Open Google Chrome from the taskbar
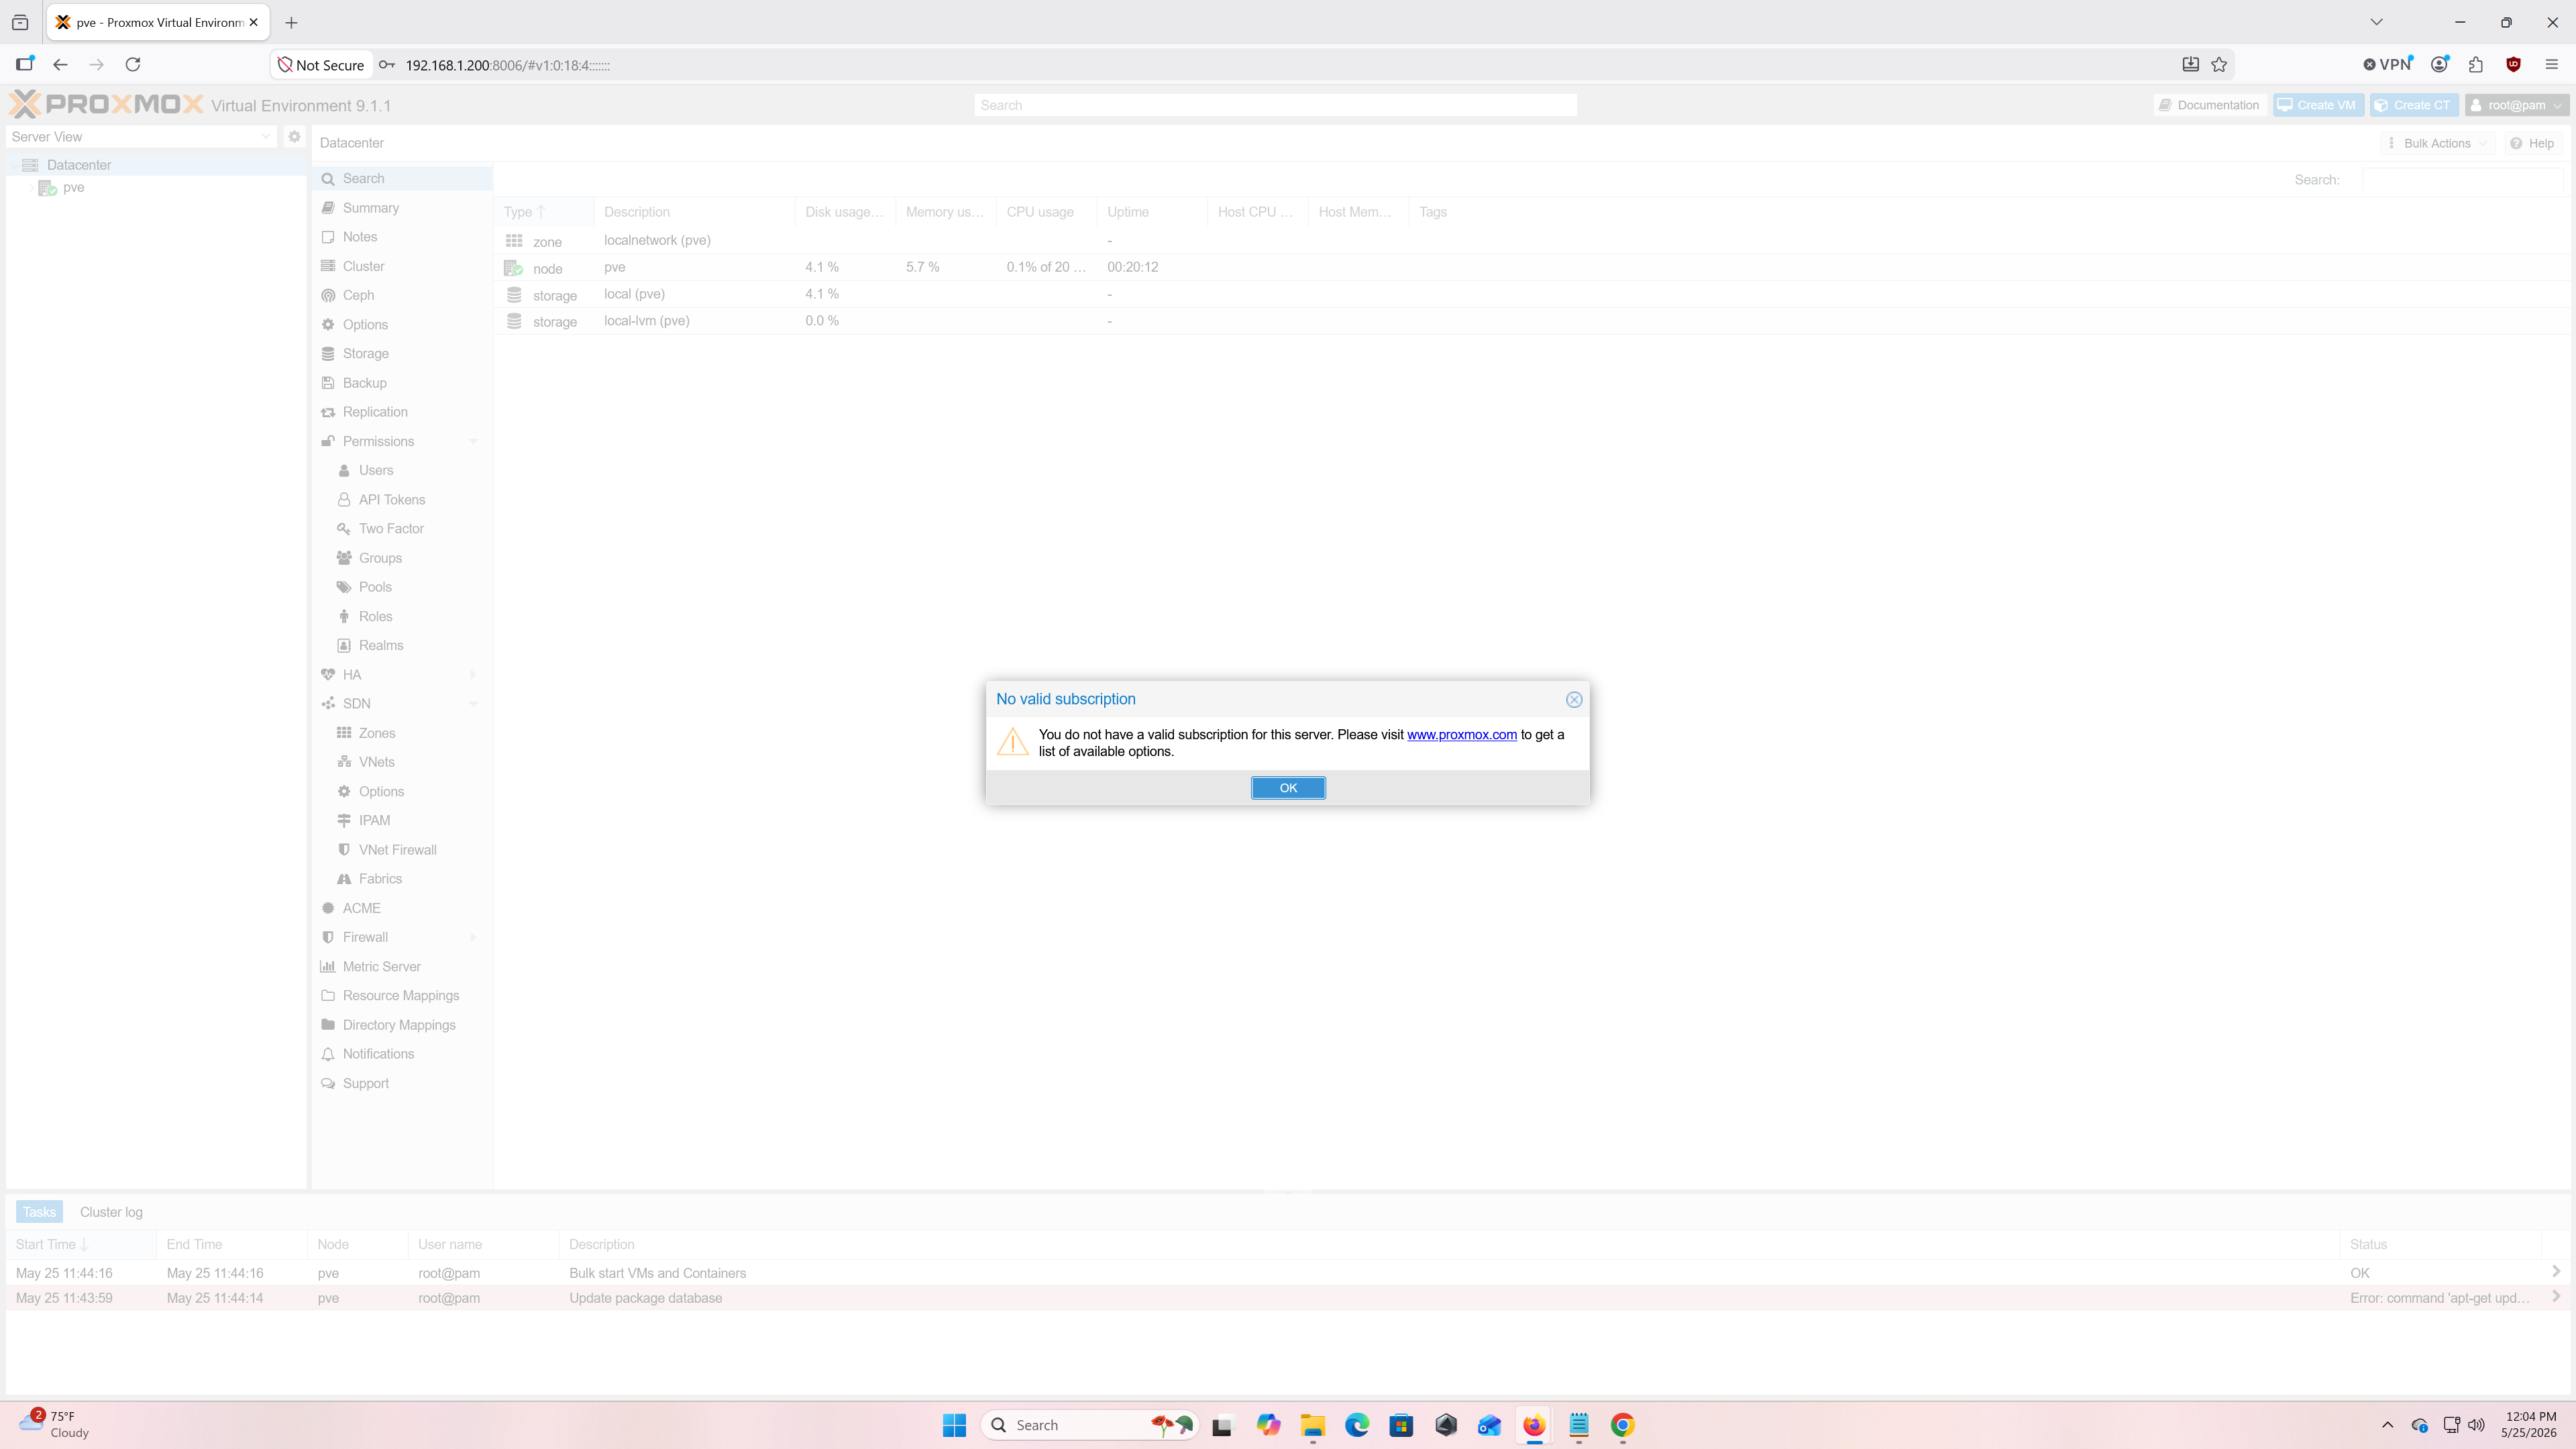The height and width of the screenshot is (1449, 2576). click(x=1622, y=1425)
